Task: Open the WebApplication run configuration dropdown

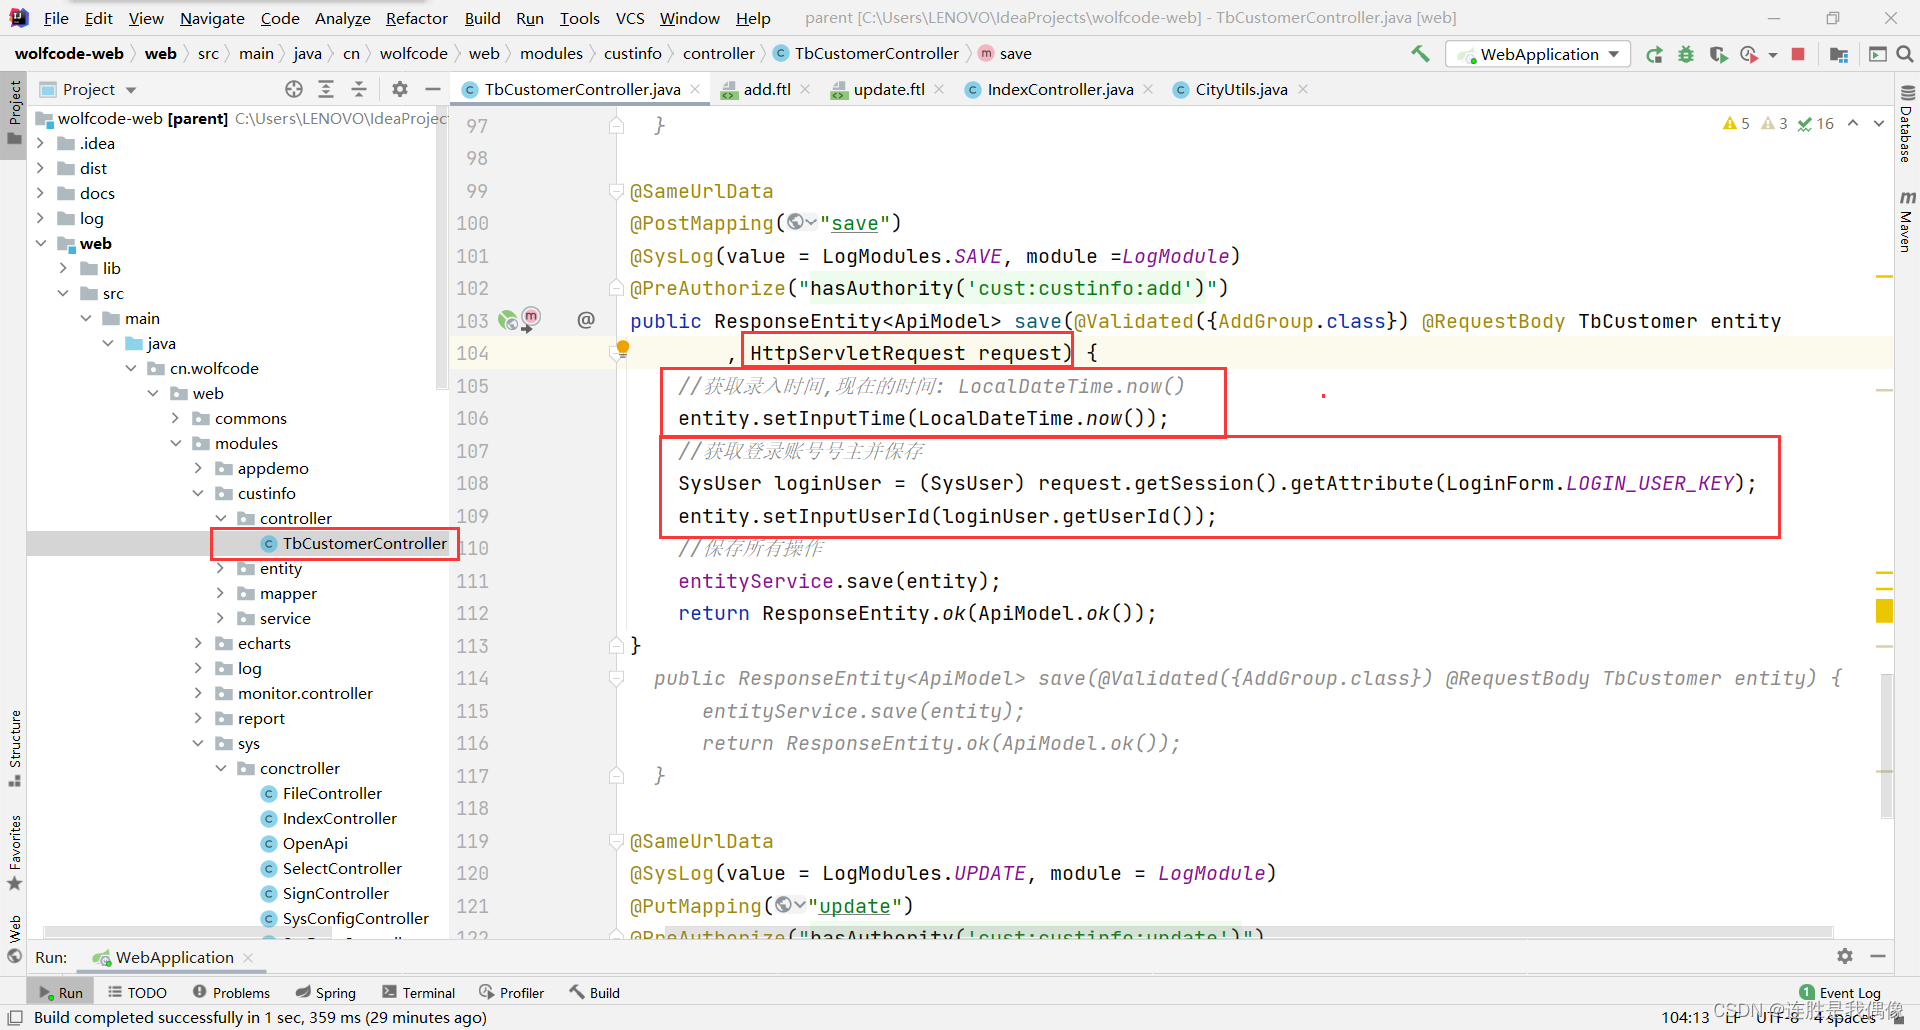Action: coord(1538,54)
